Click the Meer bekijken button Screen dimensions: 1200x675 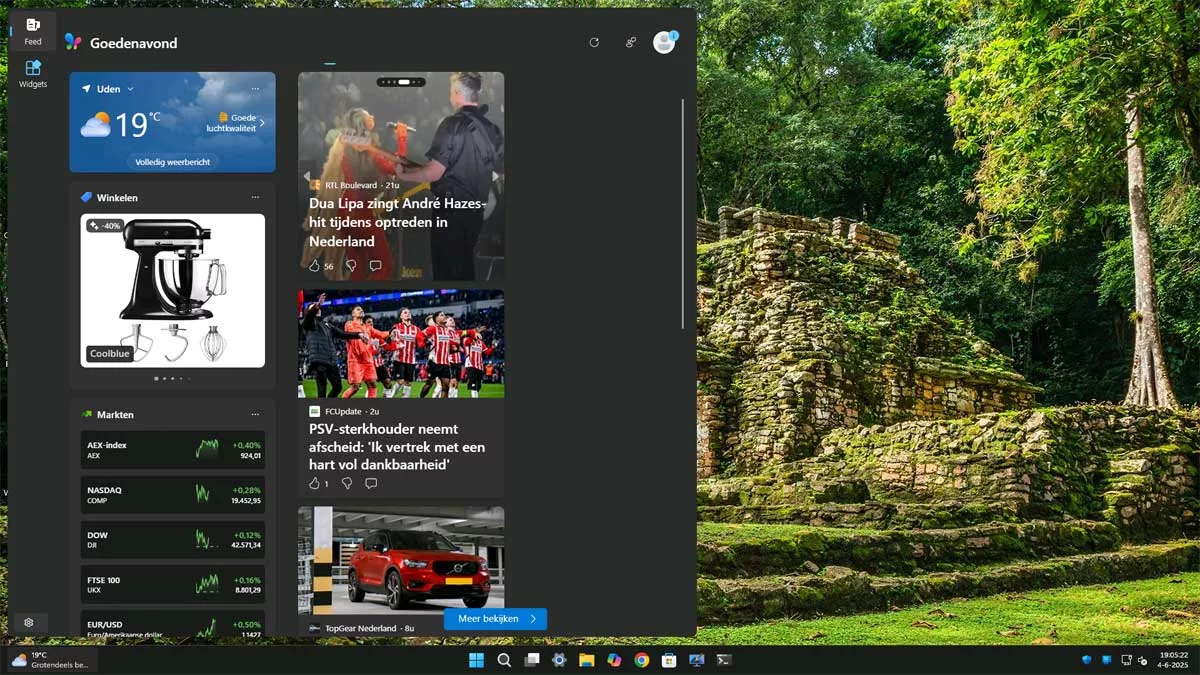[496, 619]
